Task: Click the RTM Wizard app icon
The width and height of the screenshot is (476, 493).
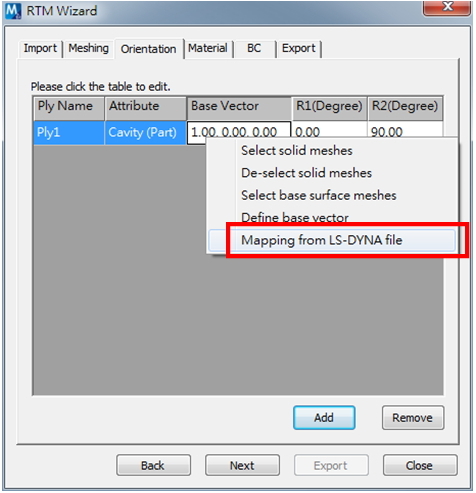Action: pos(13,11)
